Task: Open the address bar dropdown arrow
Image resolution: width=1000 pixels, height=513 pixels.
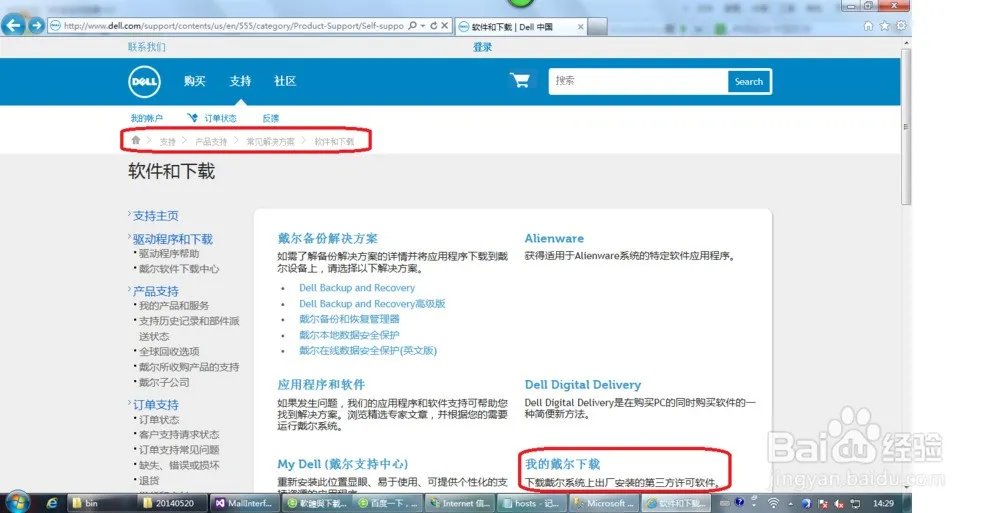Action: 422,26
